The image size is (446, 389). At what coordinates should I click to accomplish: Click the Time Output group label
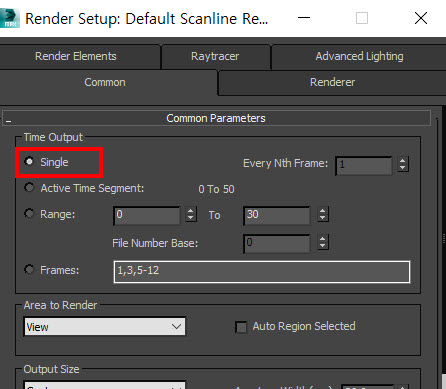(53, 137)
